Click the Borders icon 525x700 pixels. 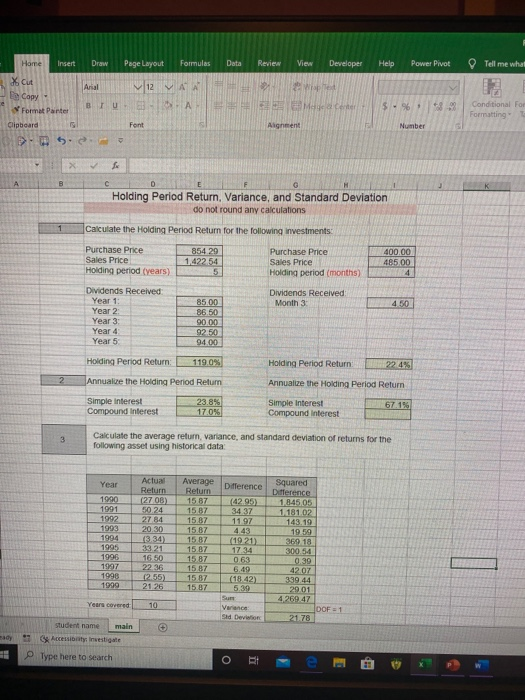[x=140, y=106]
